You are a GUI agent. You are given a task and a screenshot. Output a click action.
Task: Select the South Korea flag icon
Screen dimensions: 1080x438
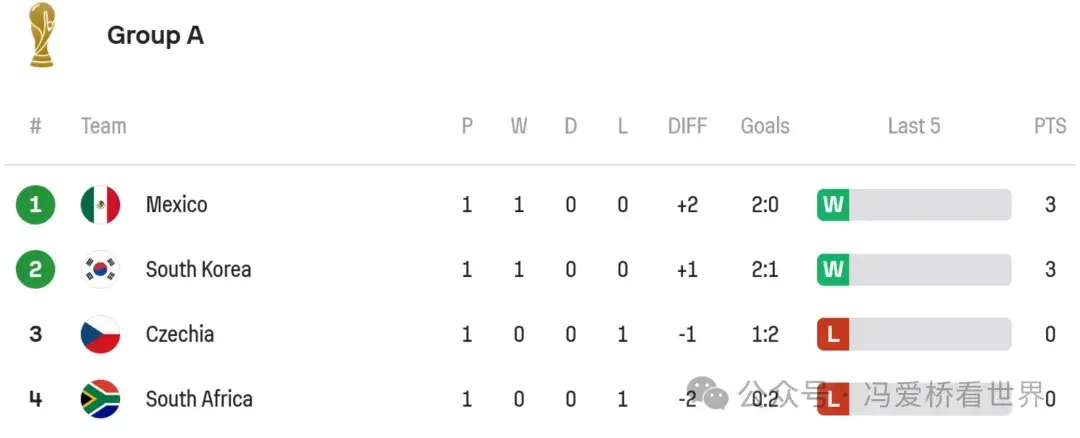tap(101, 269)
